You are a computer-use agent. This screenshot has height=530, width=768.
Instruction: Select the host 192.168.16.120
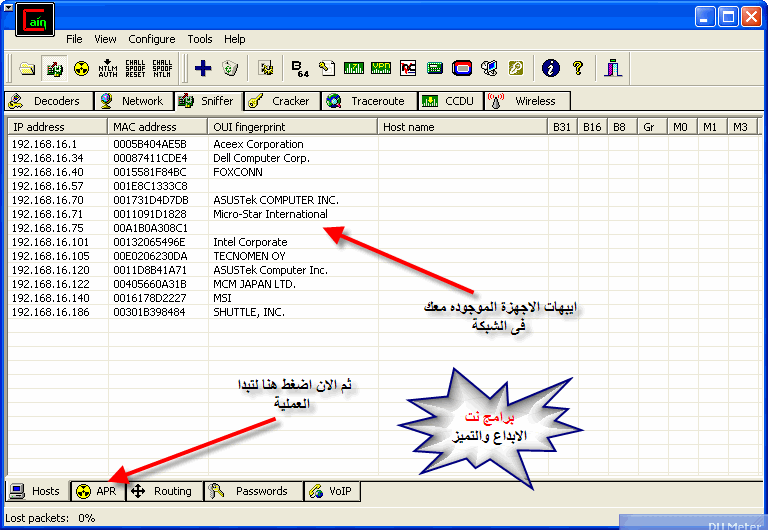click(50, 270)
